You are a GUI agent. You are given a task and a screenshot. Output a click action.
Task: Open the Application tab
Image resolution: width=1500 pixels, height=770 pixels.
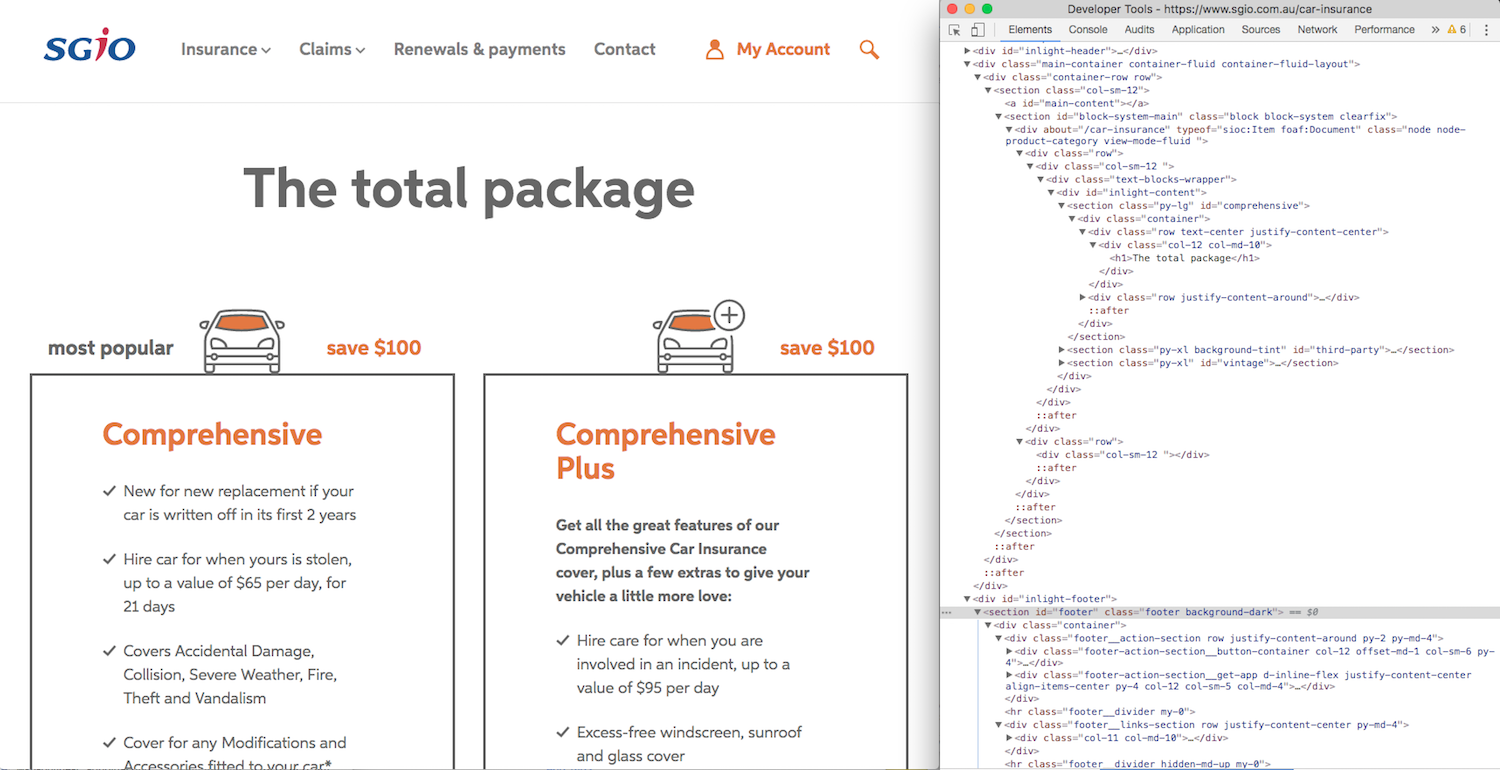coord(1198,30)
